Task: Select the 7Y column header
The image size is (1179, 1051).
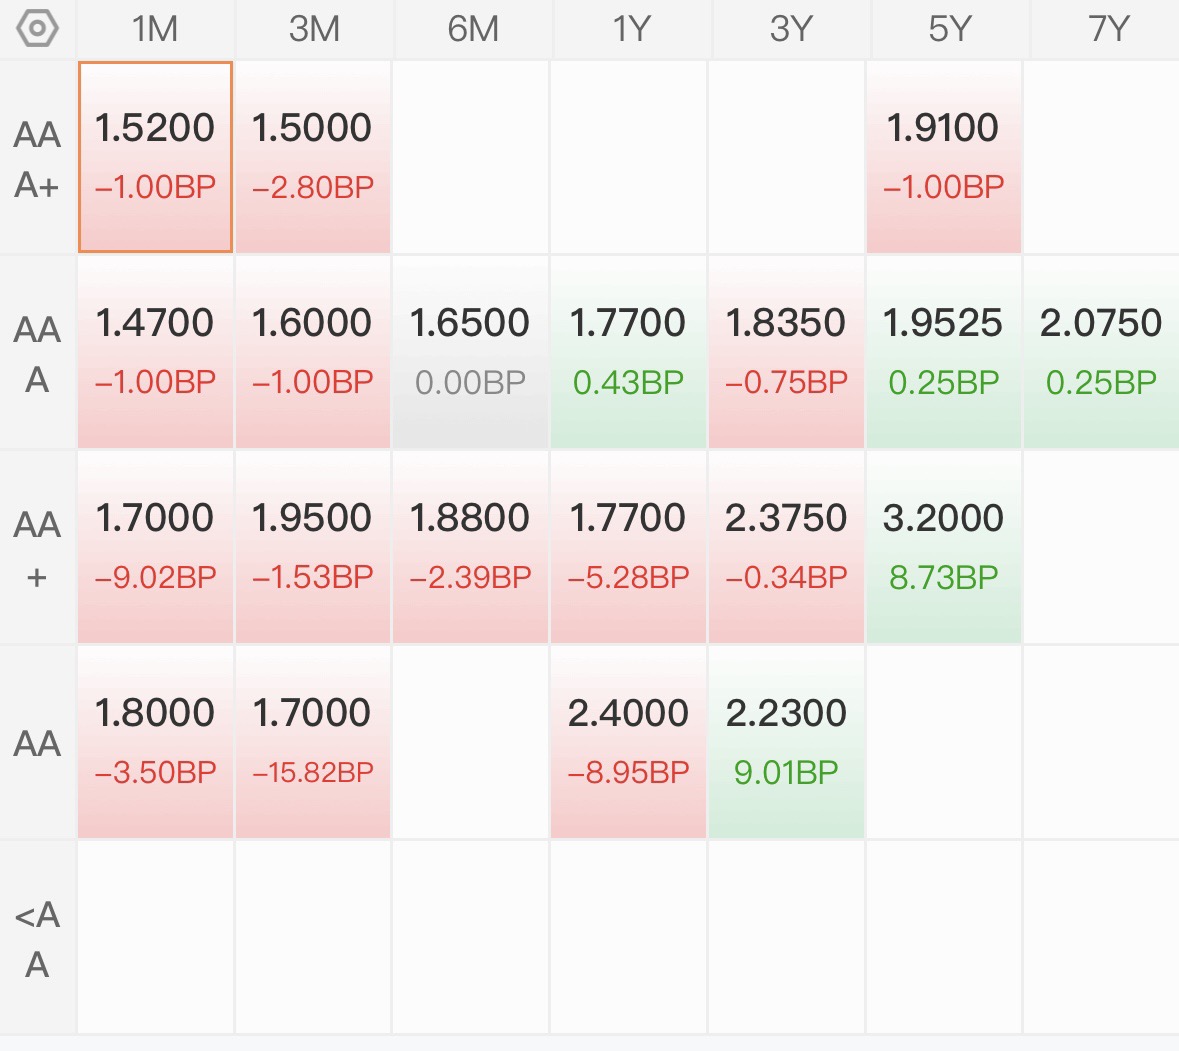Action: pyautogui.click(x=1106, y=29)
